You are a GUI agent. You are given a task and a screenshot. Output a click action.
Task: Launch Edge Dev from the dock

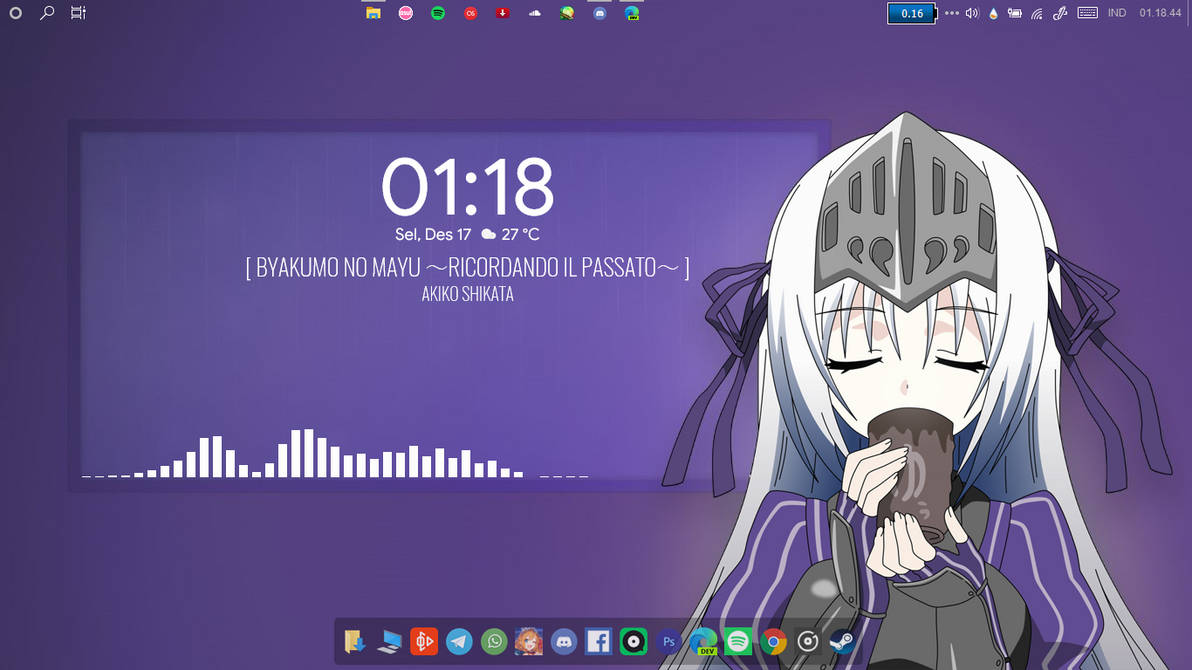coord(703,642)
